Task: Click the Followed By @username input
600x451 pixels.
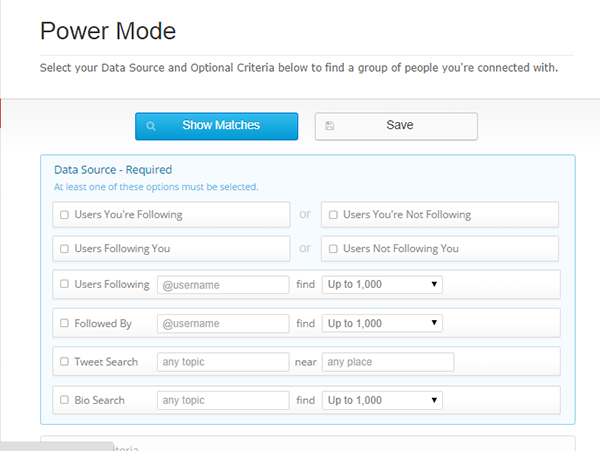Action: pos(222,324)
